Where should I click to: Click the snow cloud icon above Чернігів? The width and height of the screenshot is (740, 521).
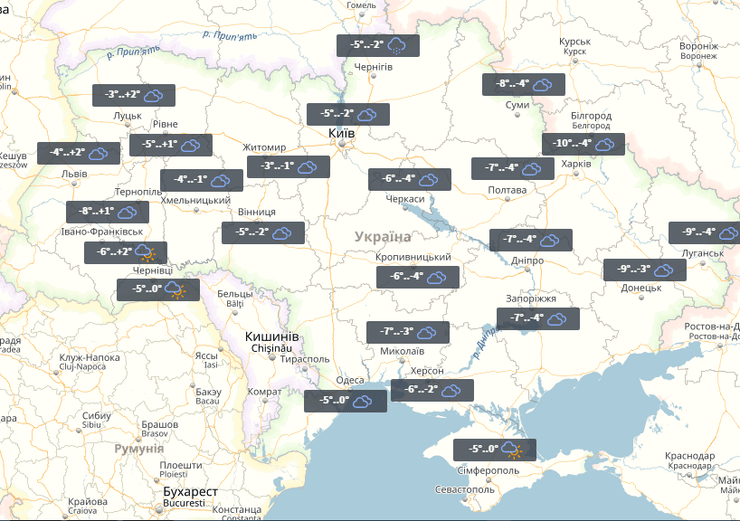(x=396, y=46)
